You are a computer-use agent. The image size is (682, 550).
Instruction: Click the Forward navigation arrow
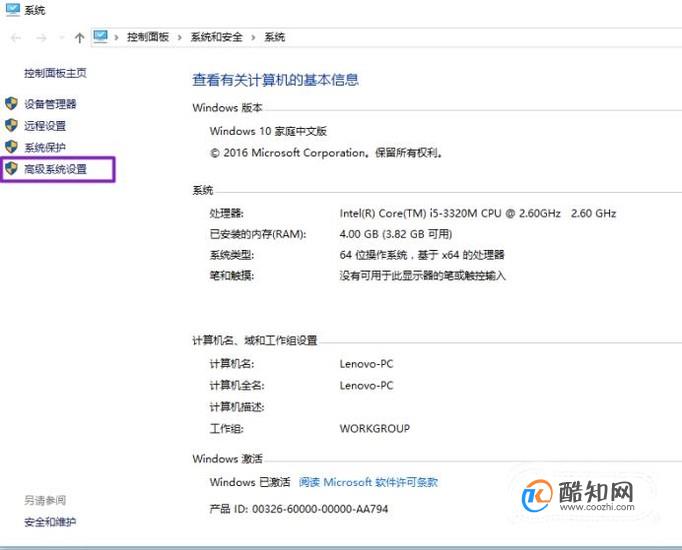[x=41, y=38]
